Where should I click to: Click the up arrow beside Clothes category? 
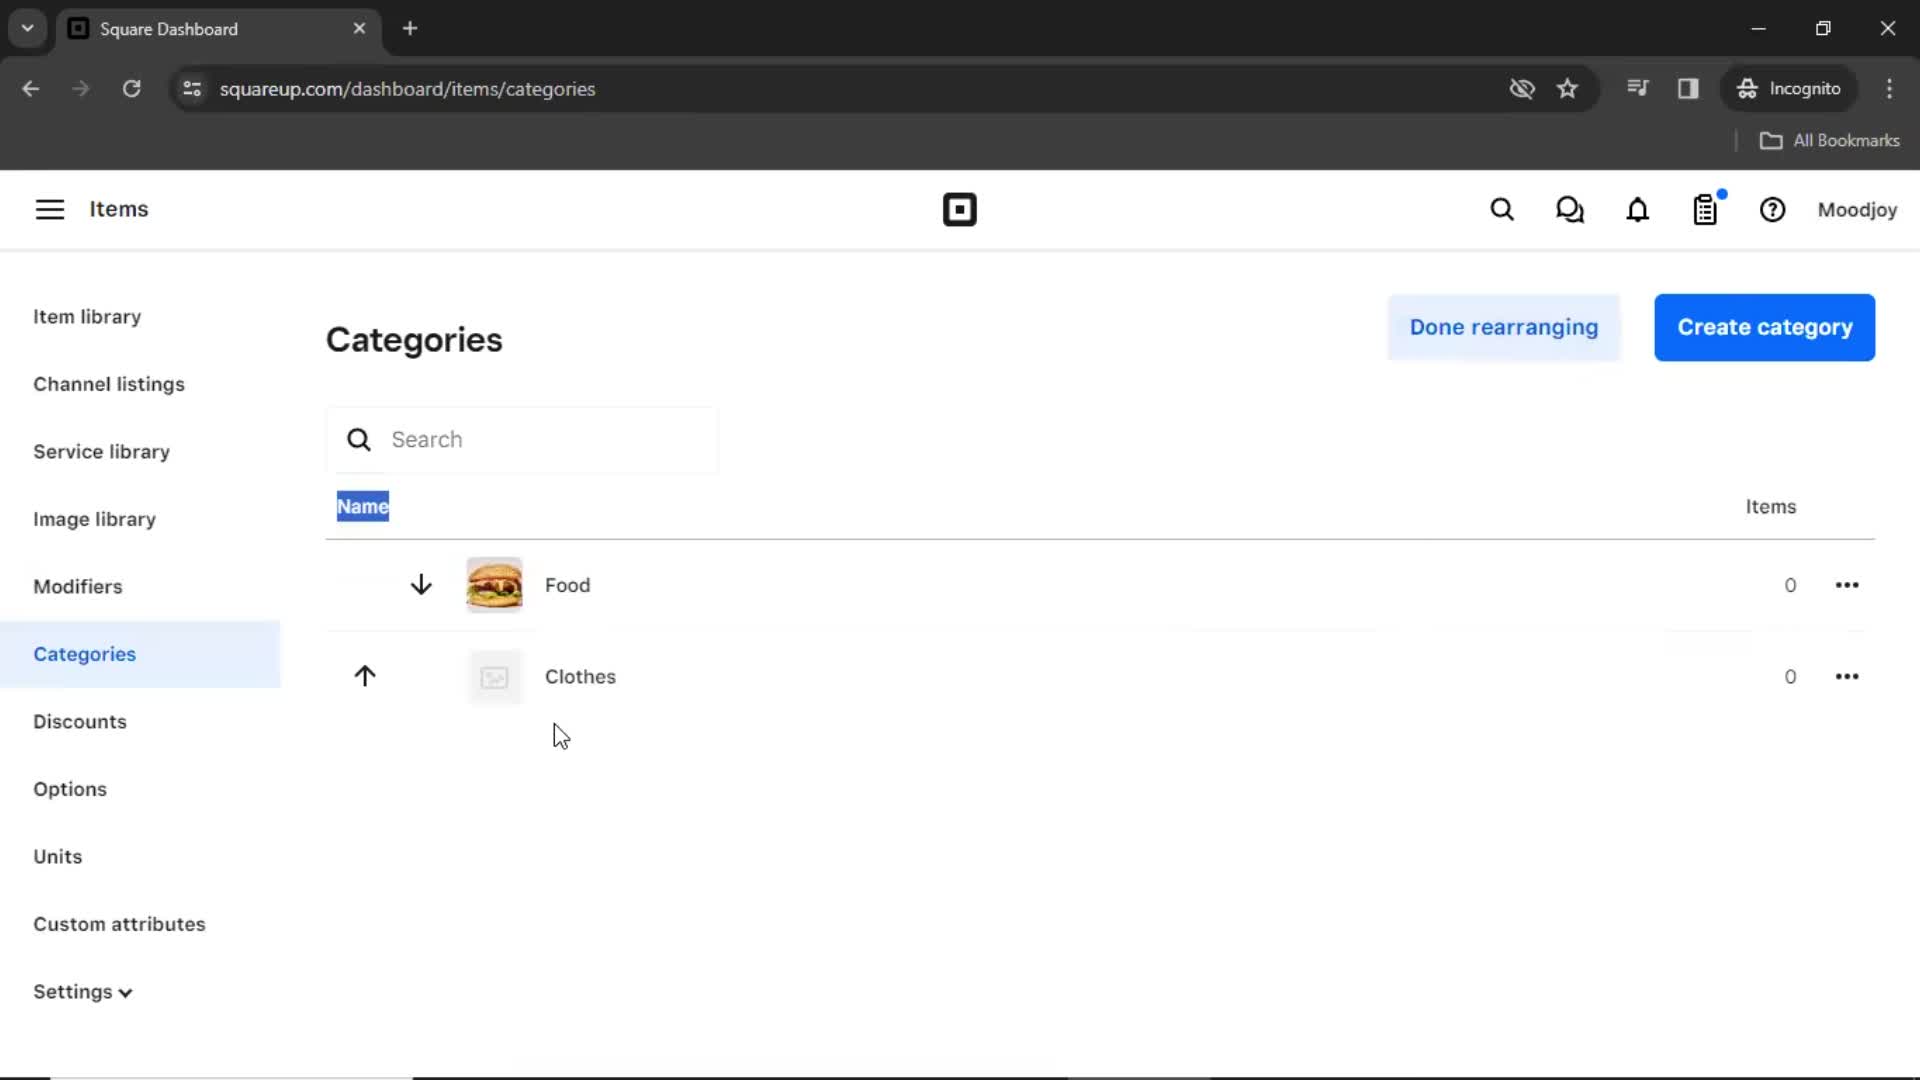click(x=365, y=675)
